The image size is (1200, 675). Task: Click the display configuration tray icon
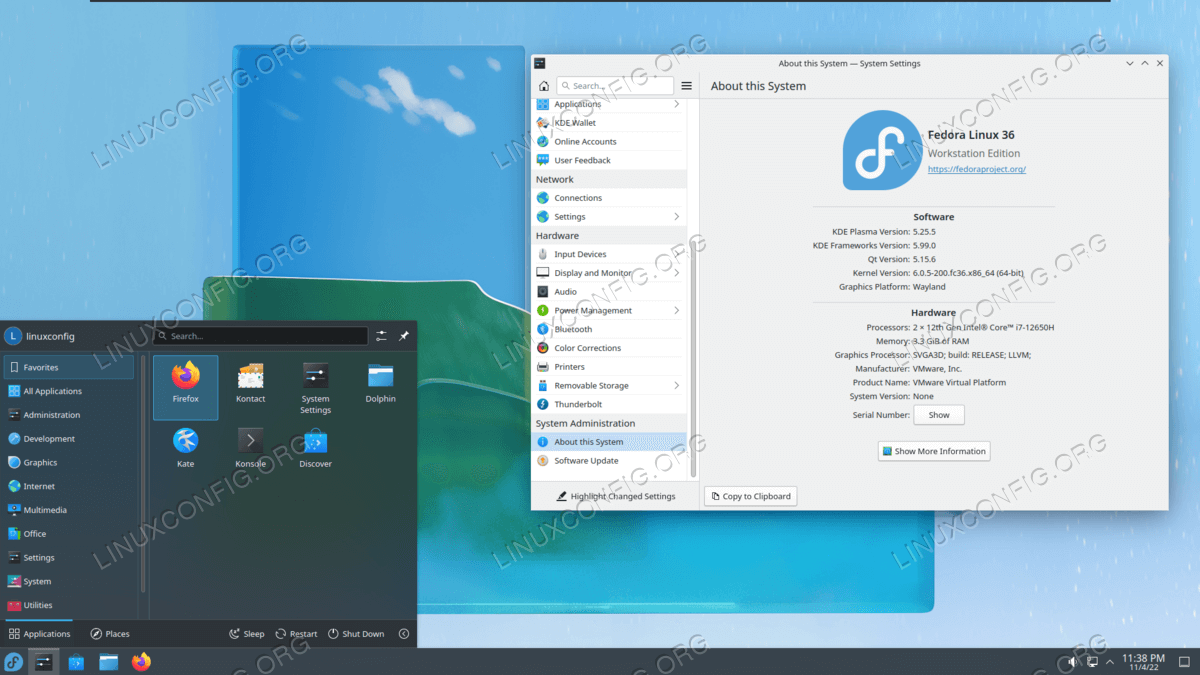[1090, 662]
